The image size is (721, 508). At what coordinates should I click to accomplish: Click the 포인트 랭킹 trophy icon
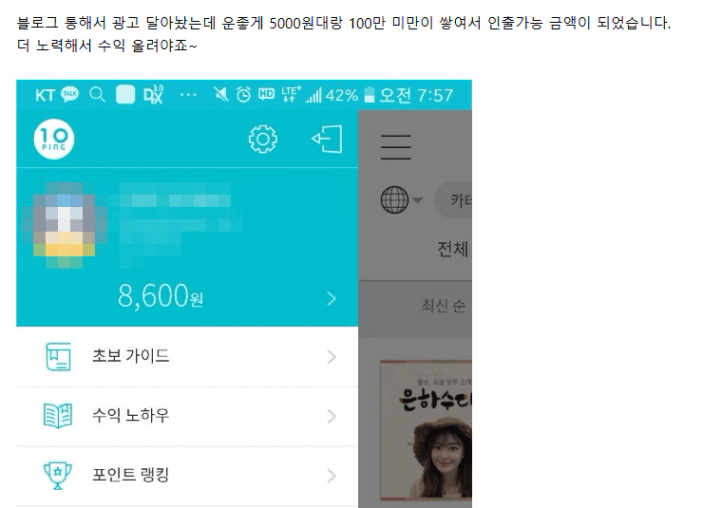click(57, 475)
